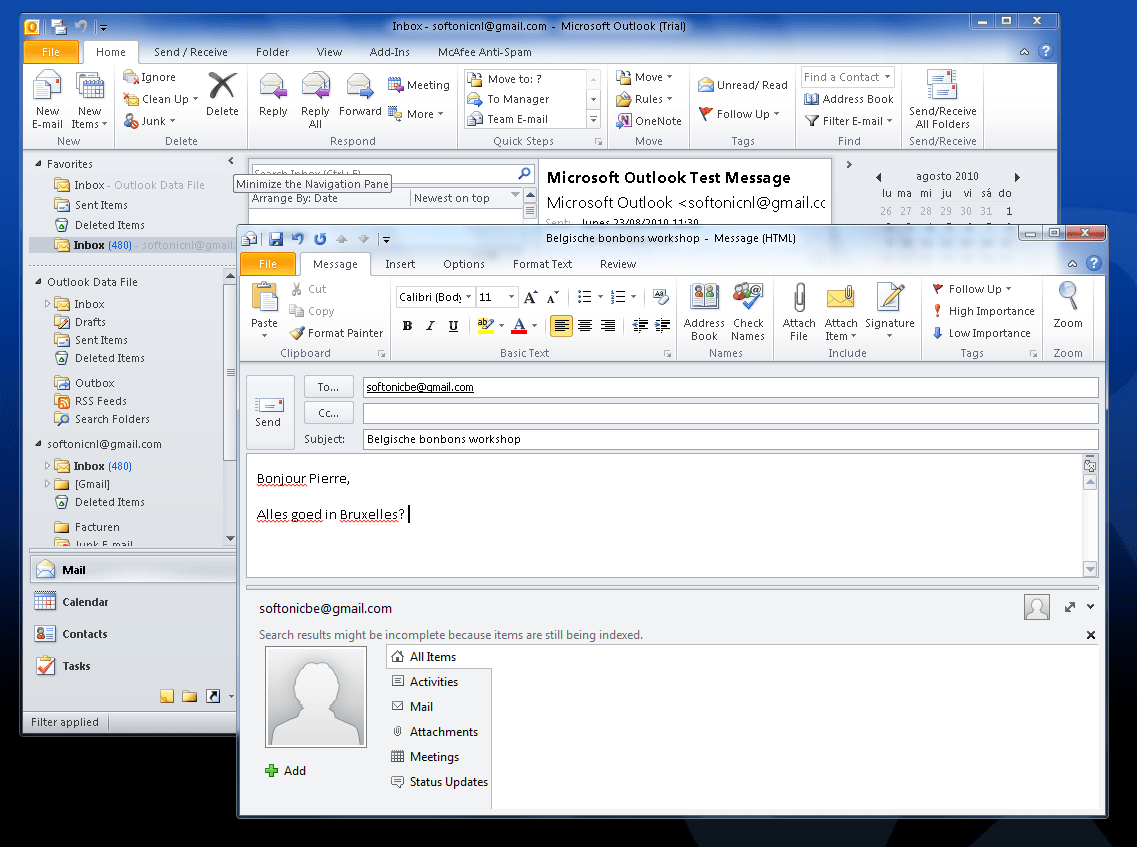Viewport: 1137px width, 847px height.
Task: Open OneNote from Move group
Action: [x=649, y=121]
